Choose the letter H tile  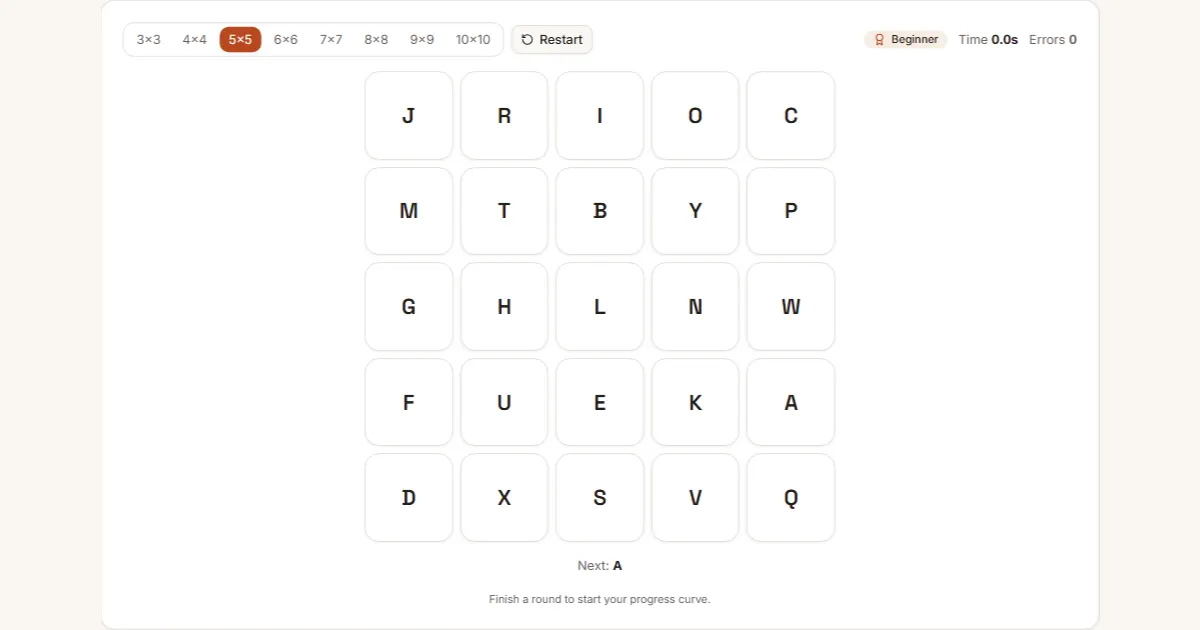pyautogui.click(x=504, y=307)
